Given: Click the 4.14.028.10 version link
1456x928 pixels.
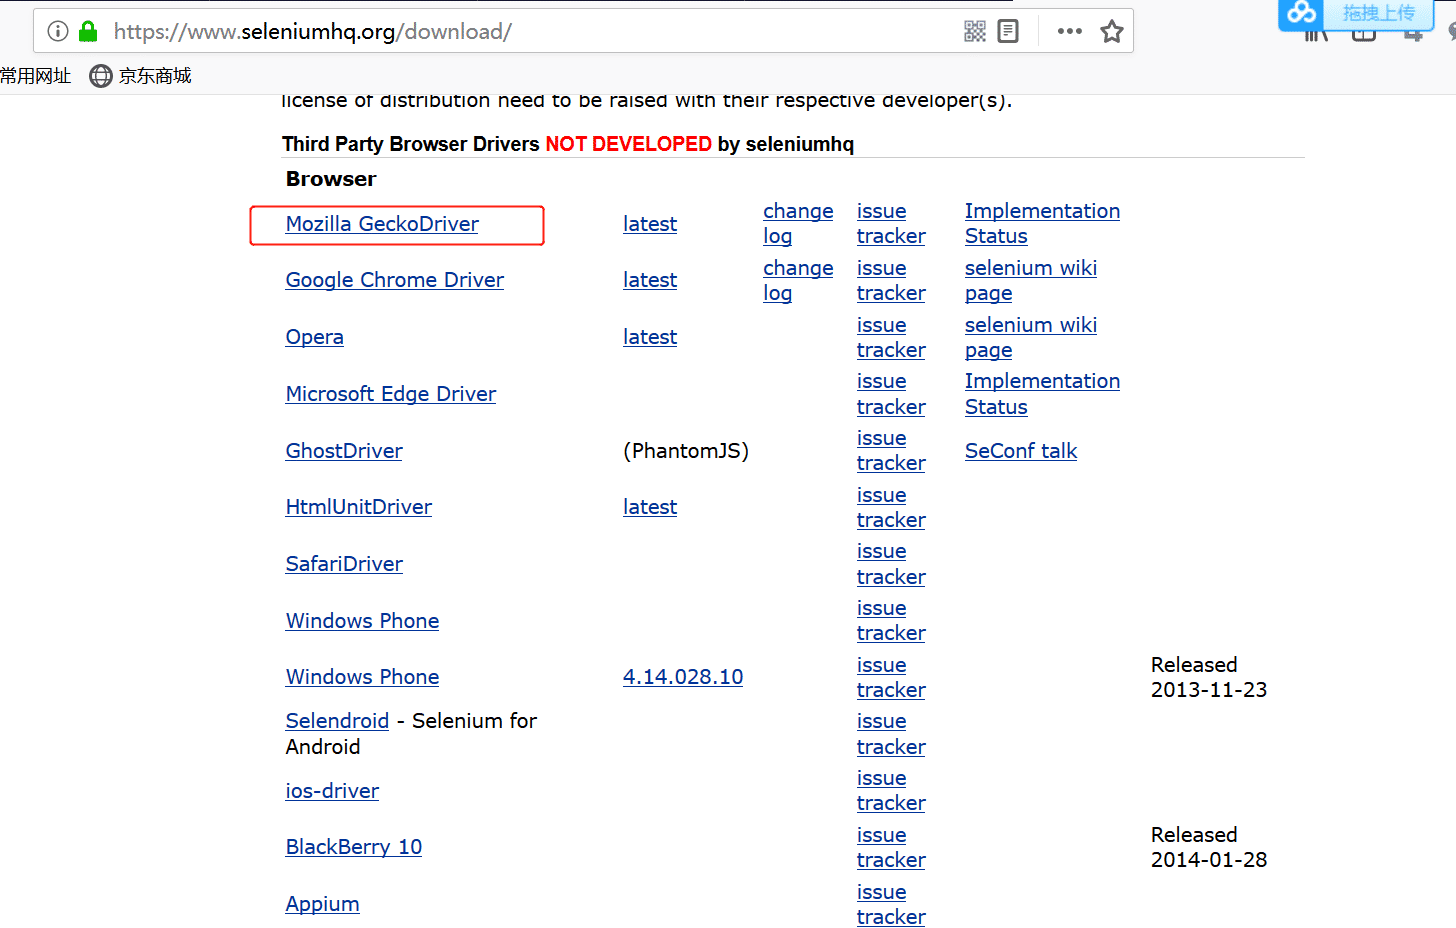Looking at the screenshot, I should 682,677.
